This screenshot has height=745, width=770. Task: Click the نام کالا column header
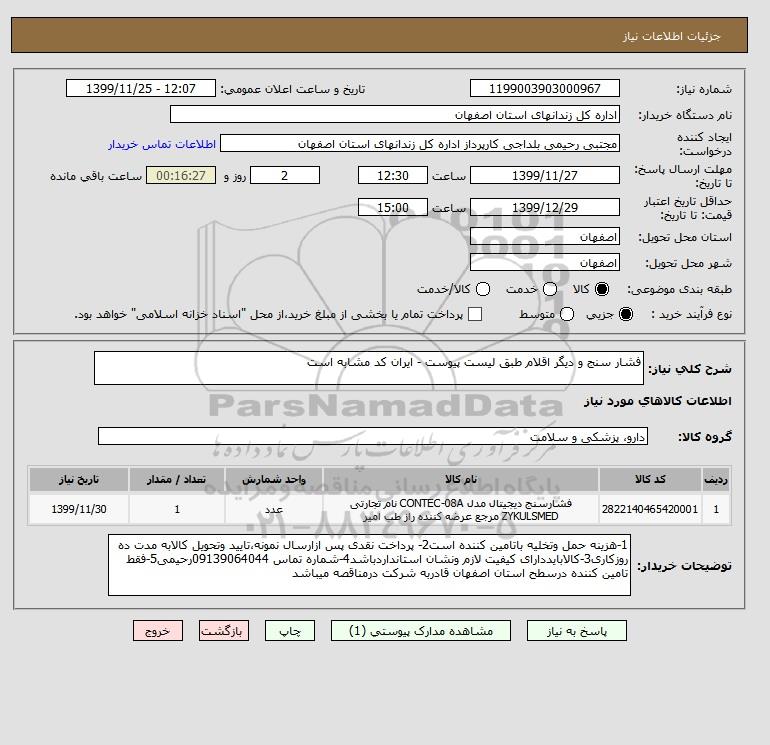click(x=461, y=479)
